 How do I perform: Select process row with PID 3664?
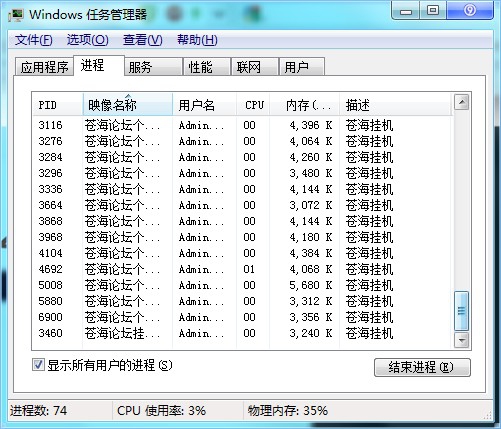(x=242, y=205)
